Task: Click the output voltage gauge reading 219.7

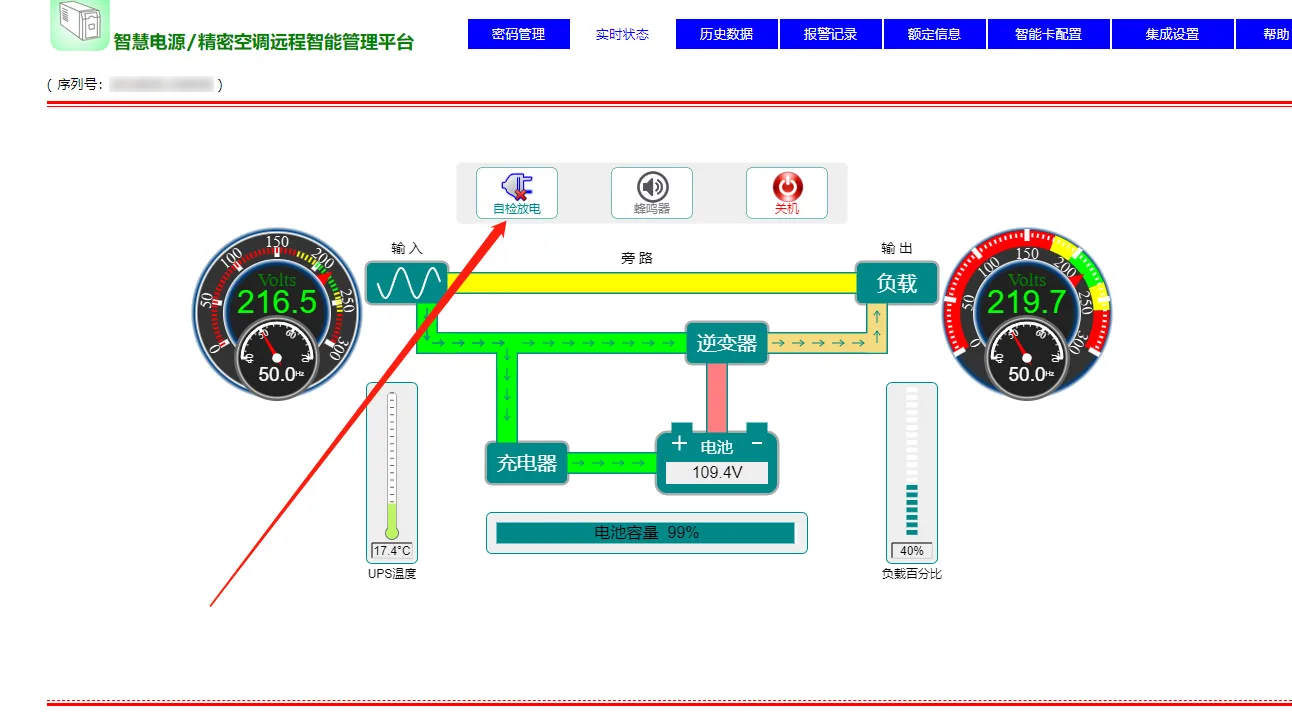Action: click(x=1027, y=313)
